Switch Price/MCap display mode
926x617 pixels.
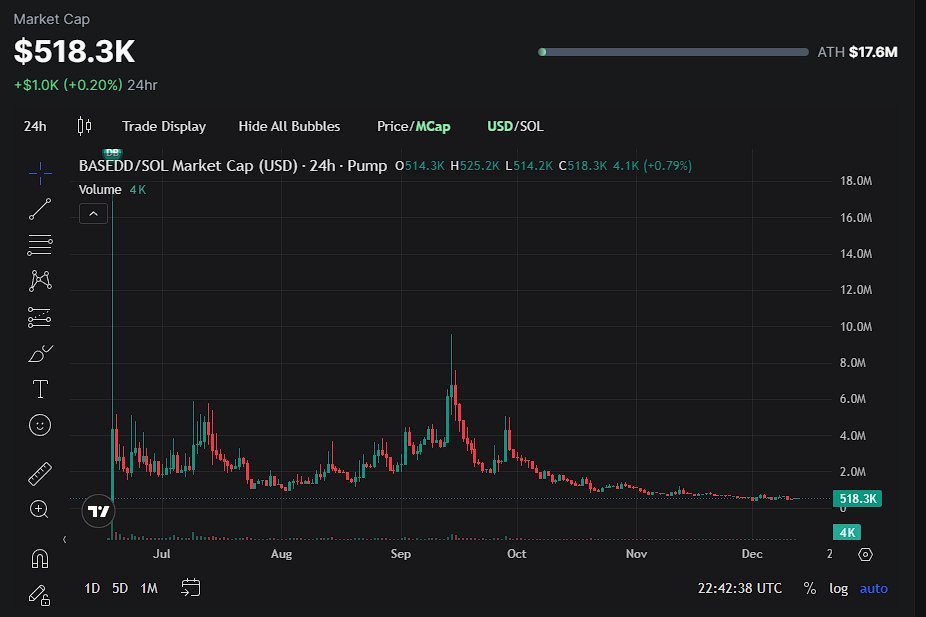click(x=413, y=126)
